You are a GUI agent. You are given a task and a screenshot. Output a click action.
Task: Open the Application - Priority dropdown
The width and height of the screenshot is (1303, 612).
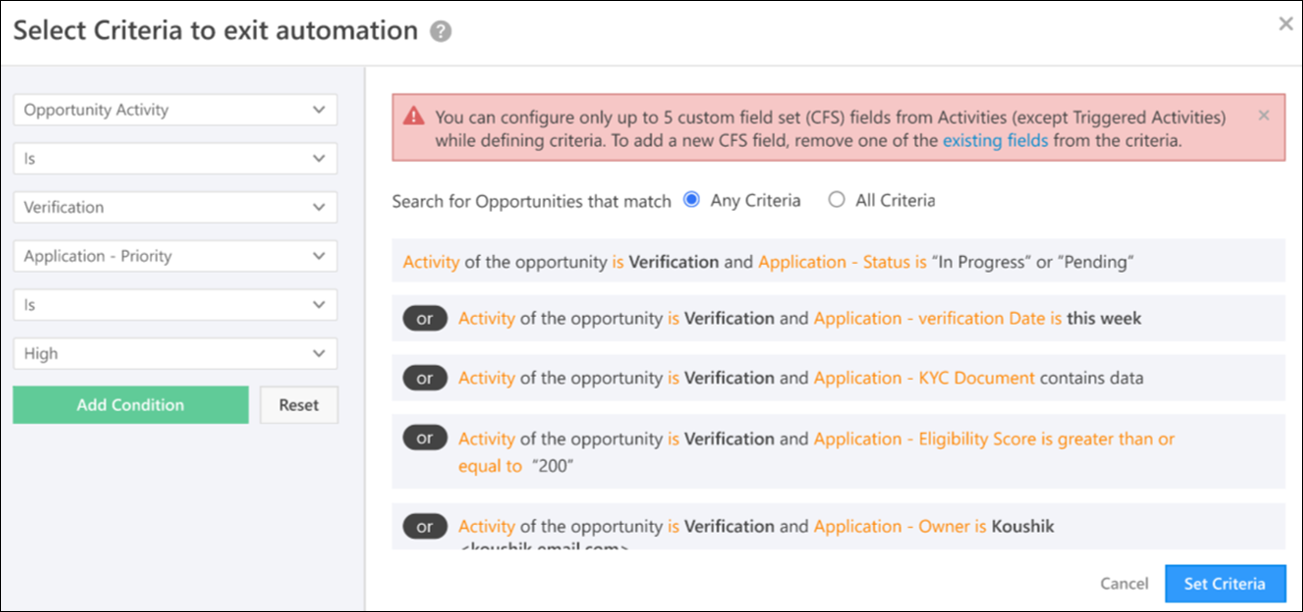(175, 256)
